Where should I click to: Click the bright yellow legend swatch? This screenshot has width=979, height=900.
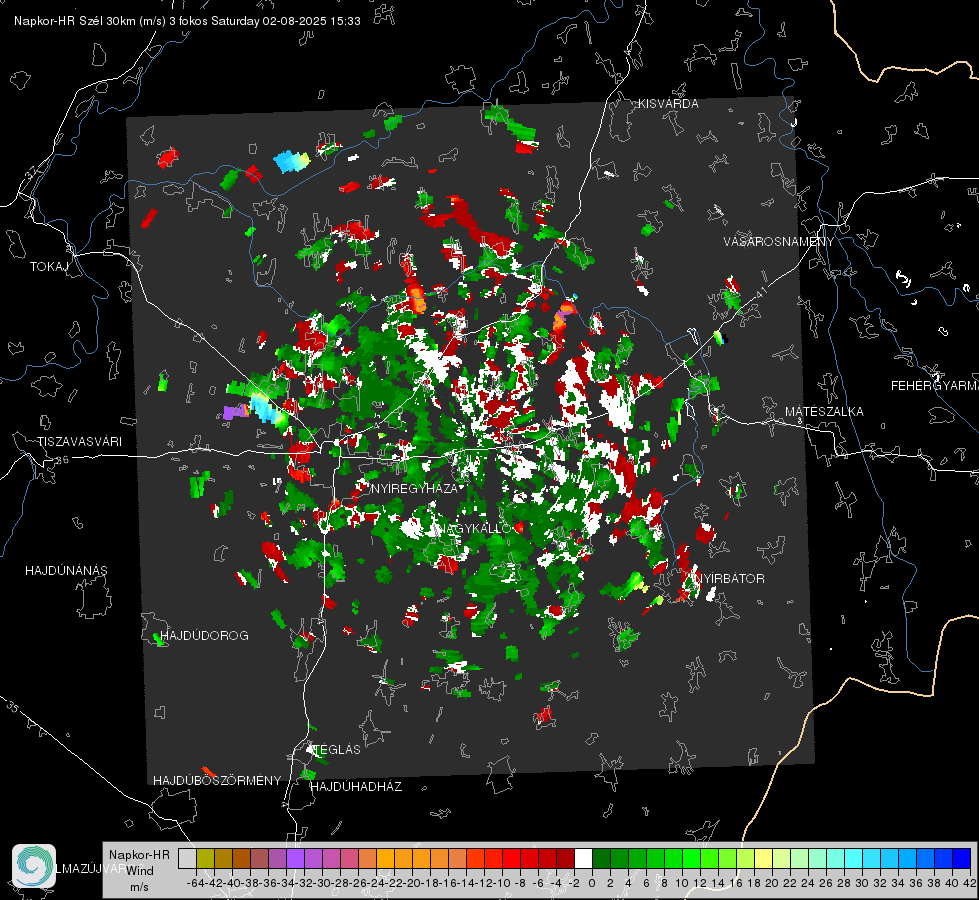(x=763, y=858)
